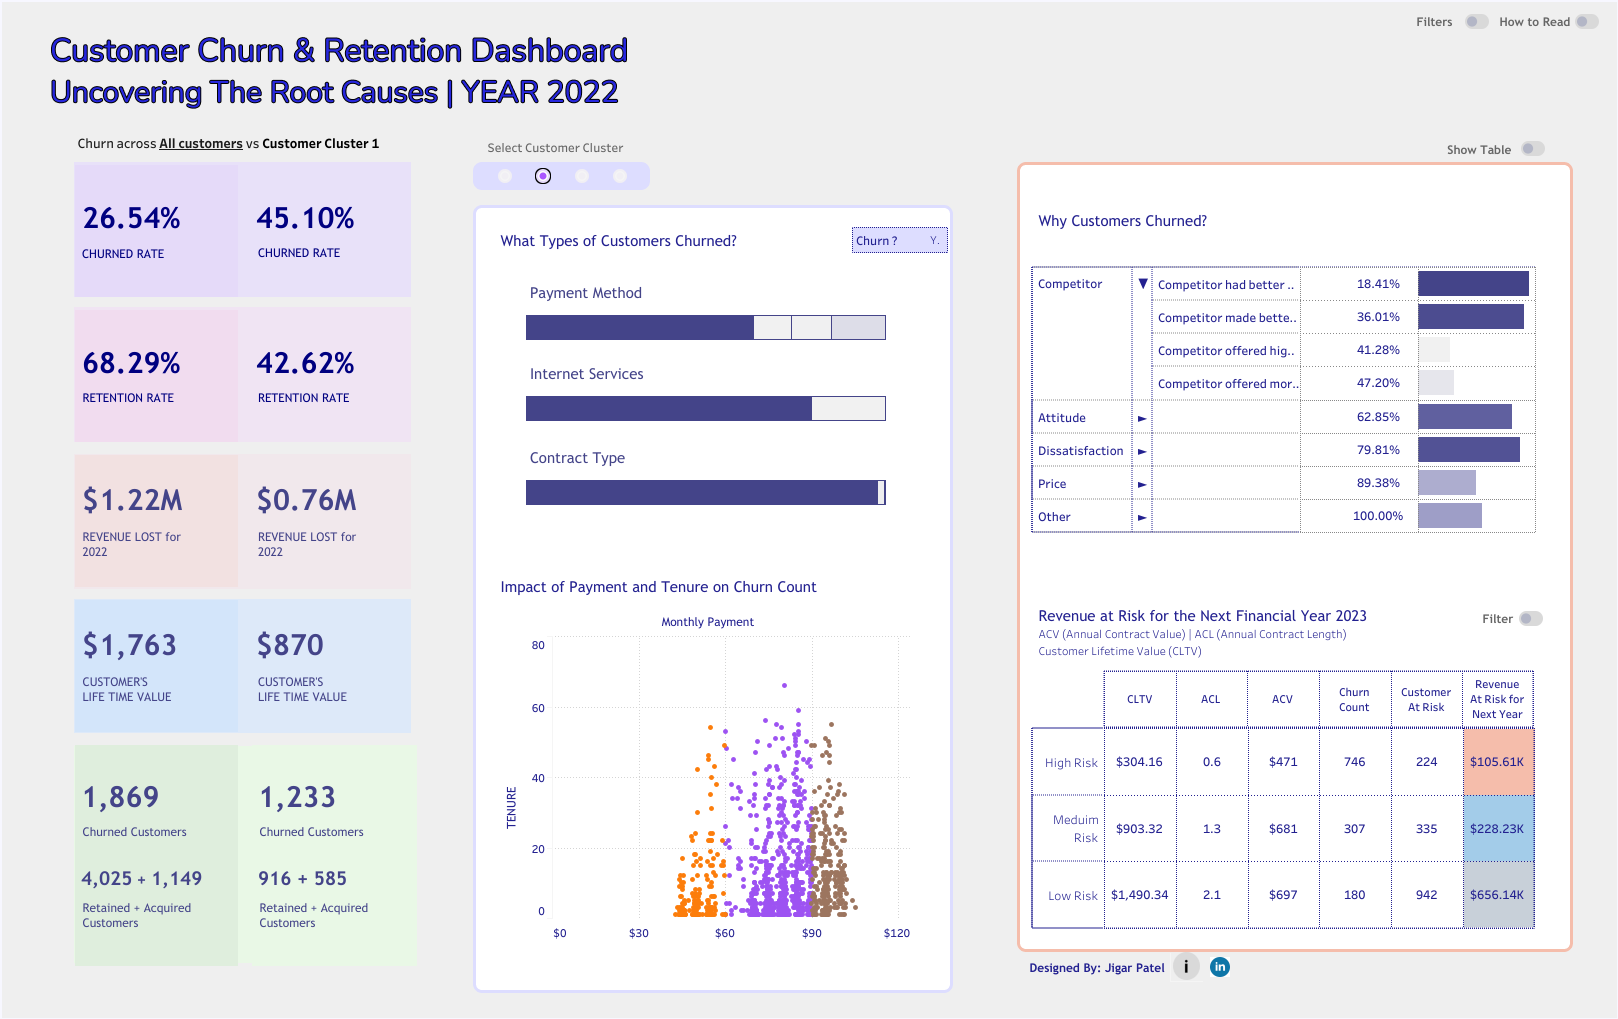Open the LinkedIn icon in the footer
The height and width of the screenshot is (1019, 1618).
(1219, 967)
